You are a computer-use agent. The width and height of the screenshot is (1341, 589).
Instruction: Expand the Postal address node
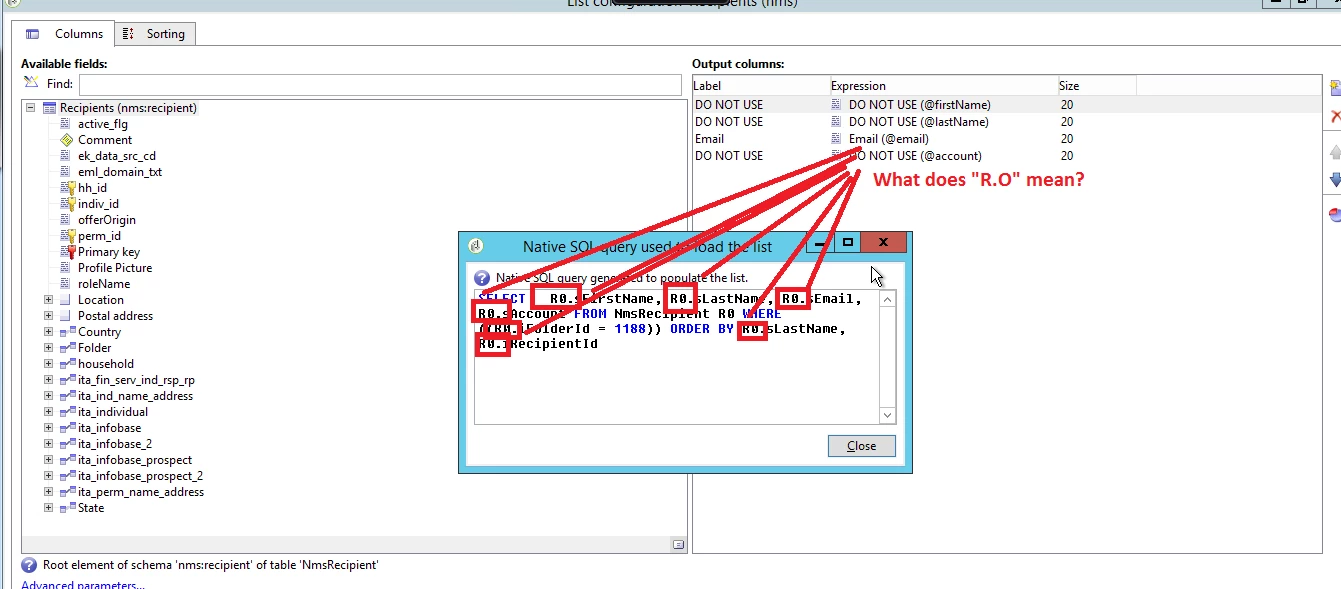[48, 316]
